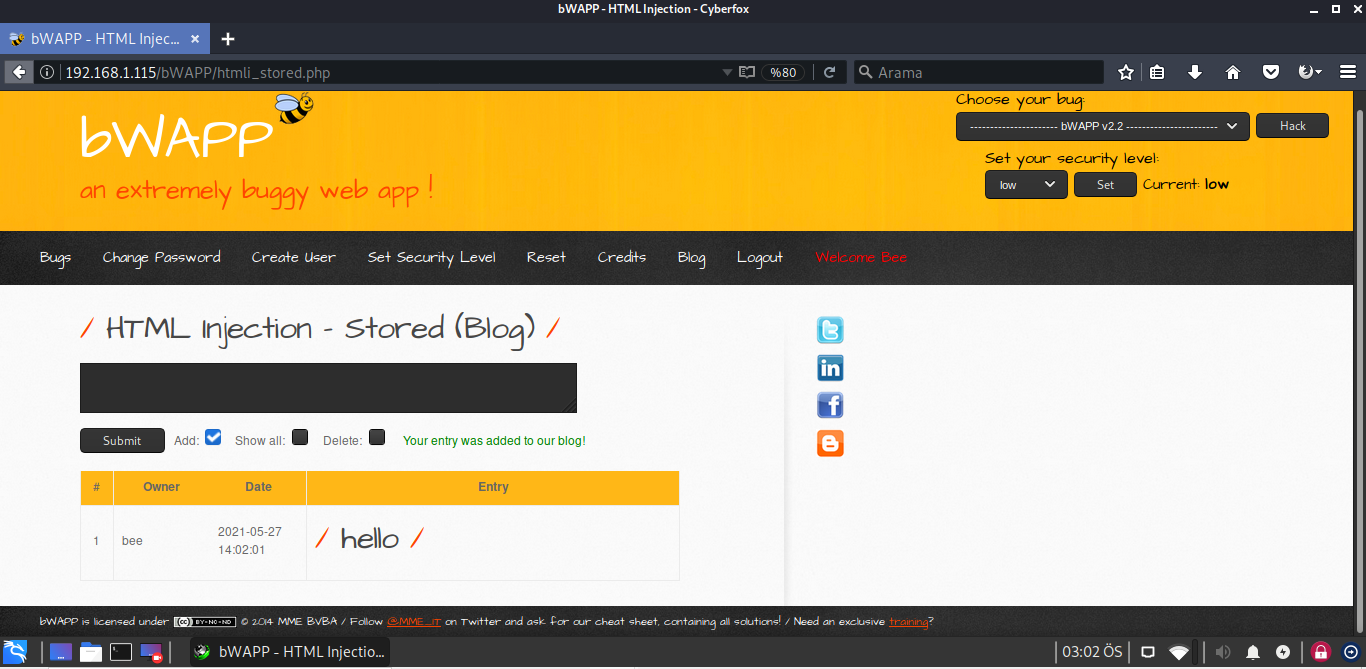Bookmark this page with the star icon
The width and height of the screenshot is (1366, 669).
1126,72
